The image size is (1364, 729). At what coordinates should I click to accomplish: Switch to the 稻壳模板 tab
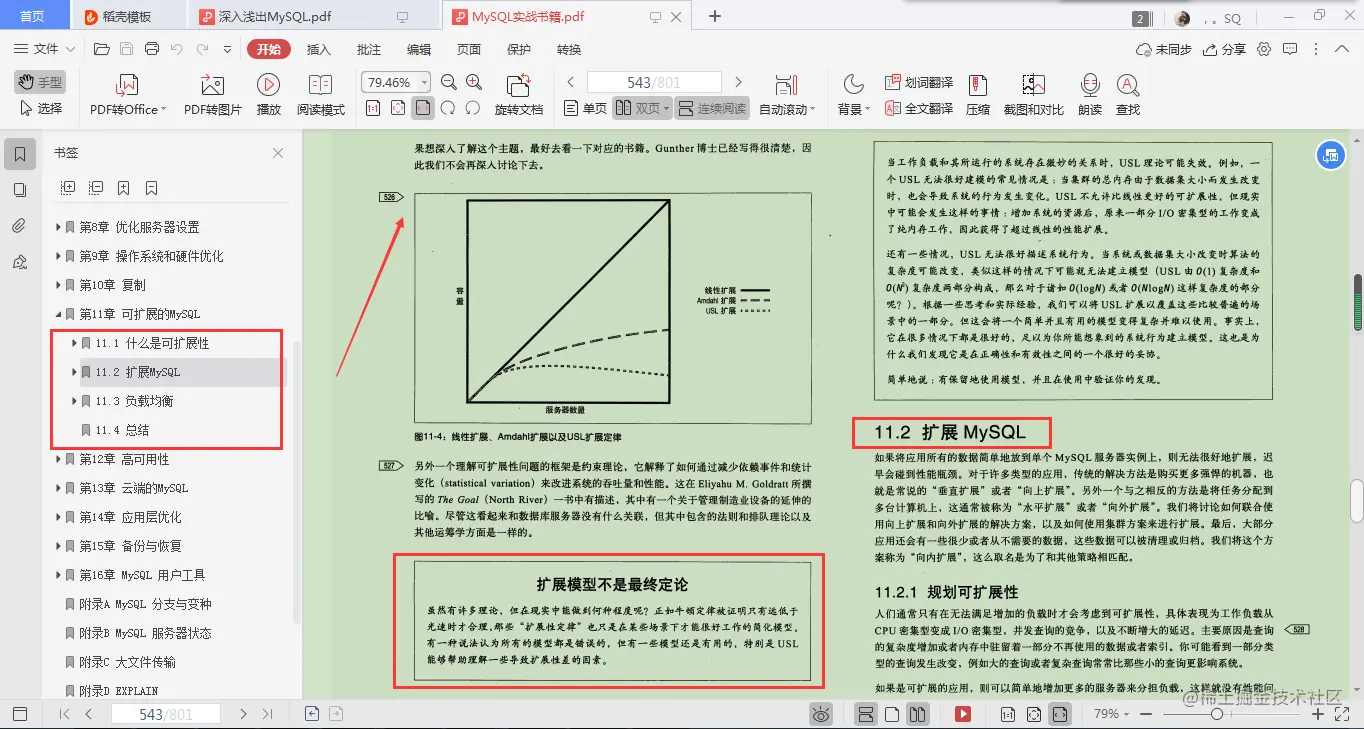128,16
